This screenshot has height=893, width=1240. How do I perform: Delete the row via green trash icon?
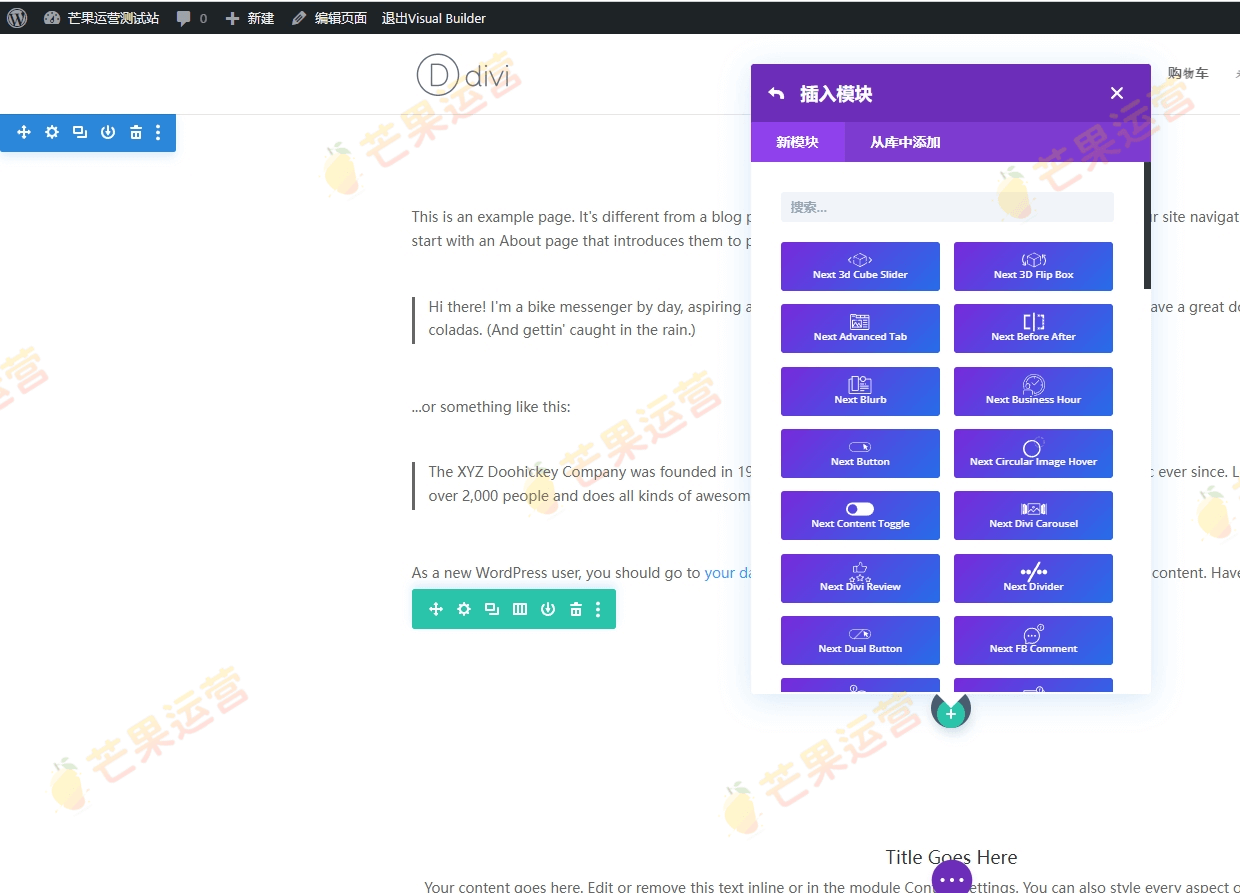click(x=575, y=608)
